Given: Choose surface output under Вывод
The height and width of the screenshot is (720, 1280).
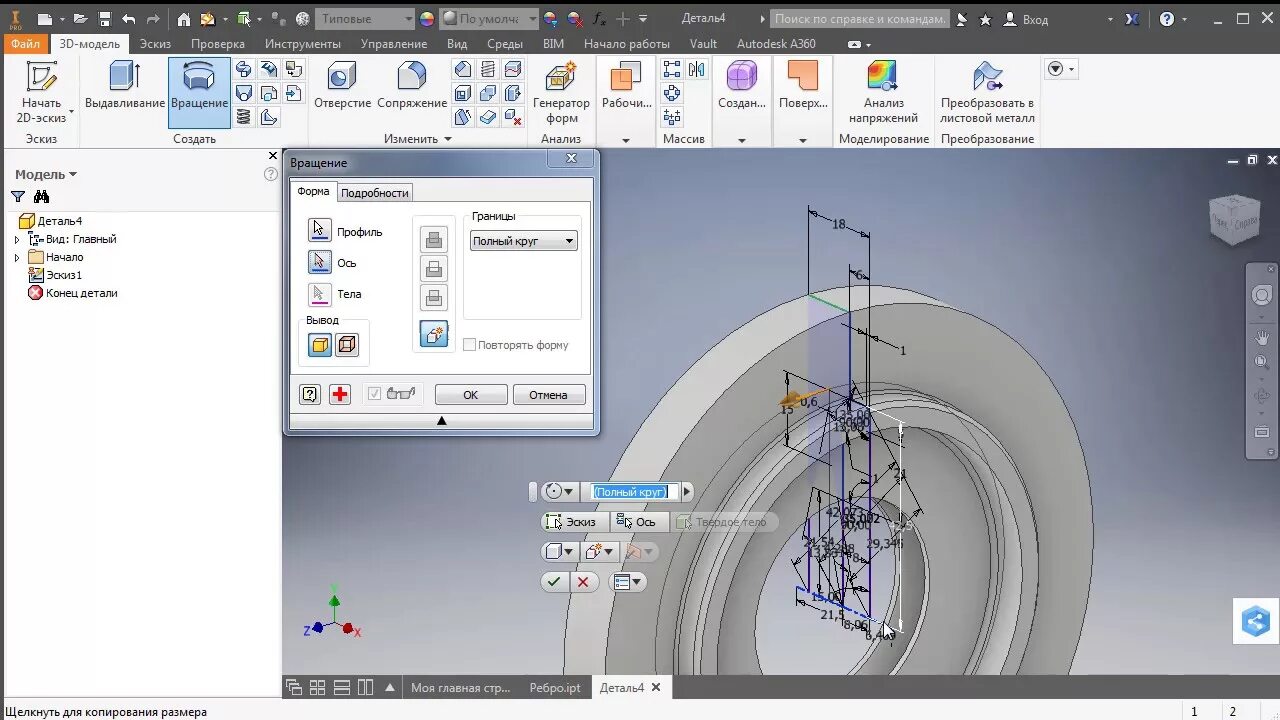Looking at the screenshot, I should (347, 345).
